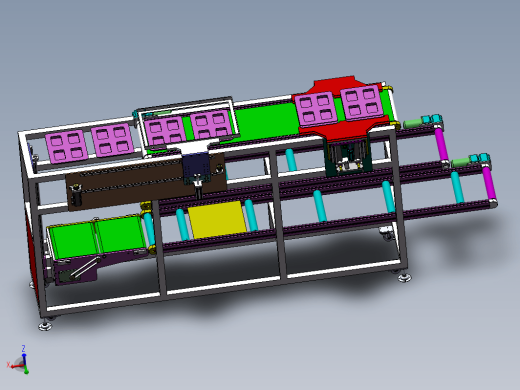Select the brown side plate with chain rows
Screen dimensions: 520x390
click(x=146, y=183)
